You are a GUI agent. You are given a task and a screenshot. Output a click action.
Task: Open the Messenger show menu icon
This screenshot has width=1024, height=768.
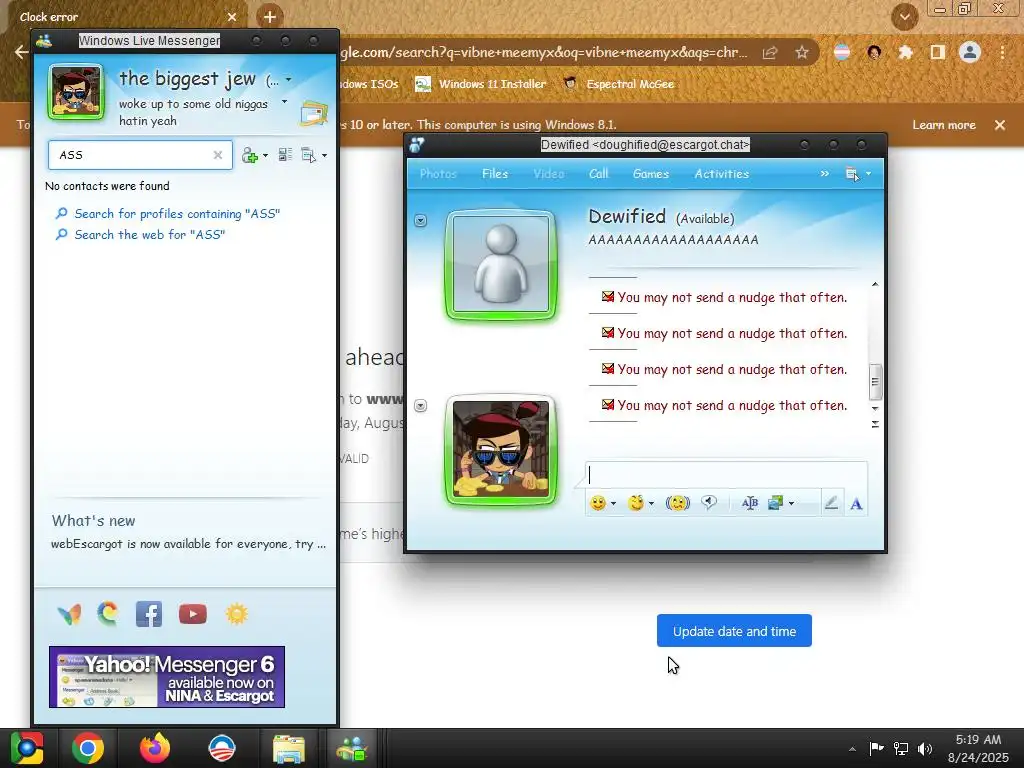click(x=308, y=155)
